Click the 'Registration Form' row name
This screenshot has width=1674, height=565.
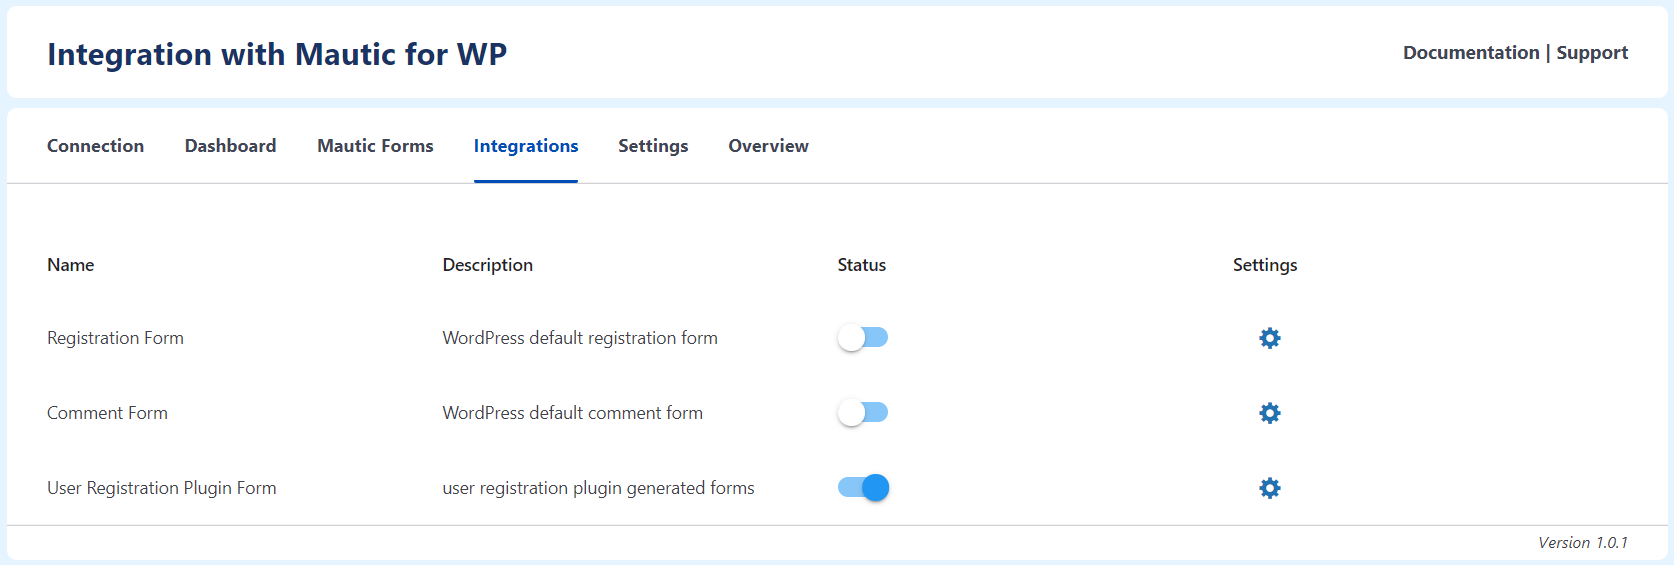pos(115,338)
